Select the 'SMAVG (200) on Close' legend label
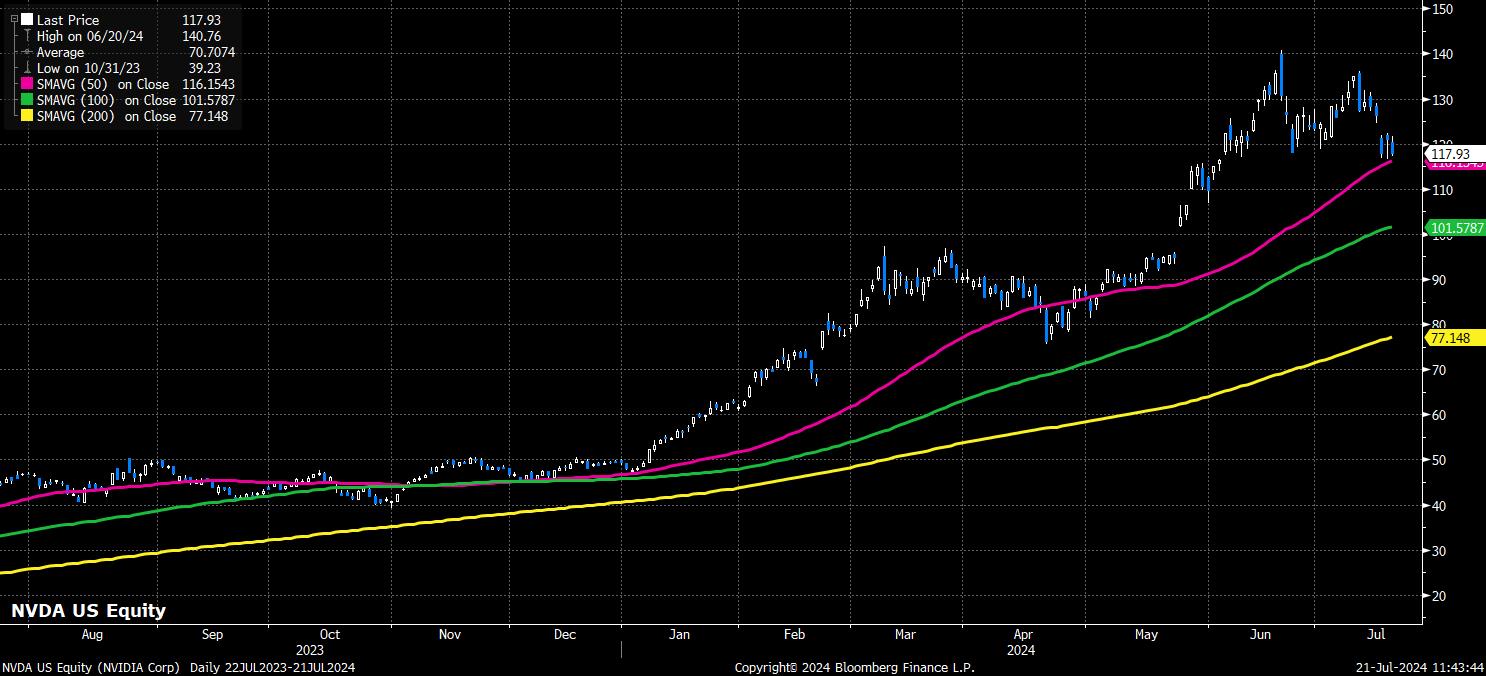This screenshot has width=1486, height=676. click(107, 116)
